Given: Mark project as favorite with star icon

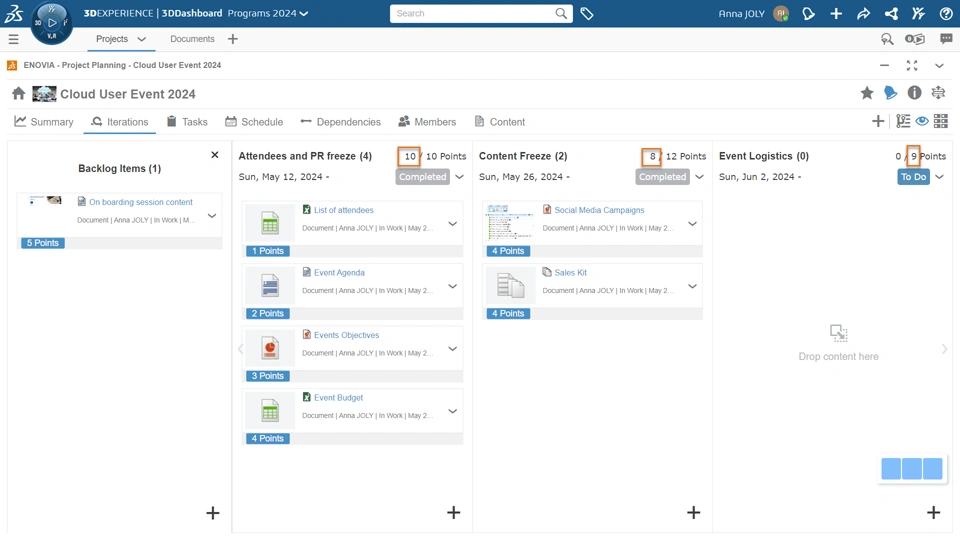Looking at the screenshot, I should (x=866, y=93).
